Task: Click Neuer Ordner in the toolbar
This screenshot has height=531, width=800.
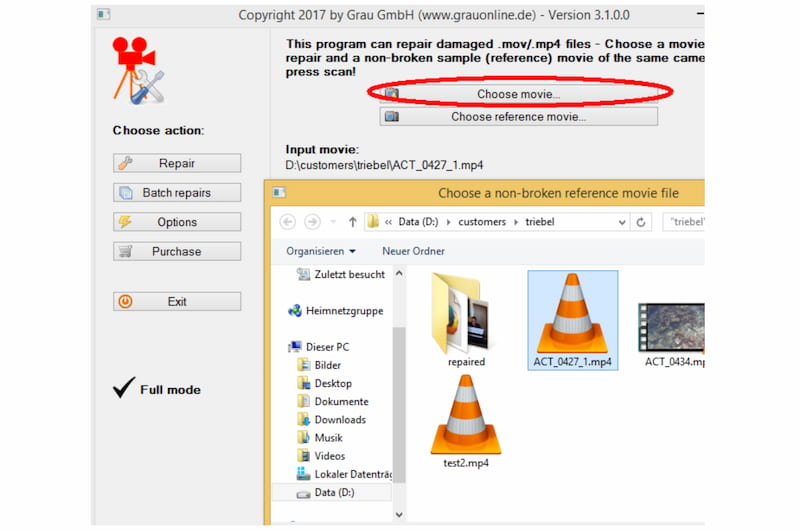Action: click(x=413, y=251)
